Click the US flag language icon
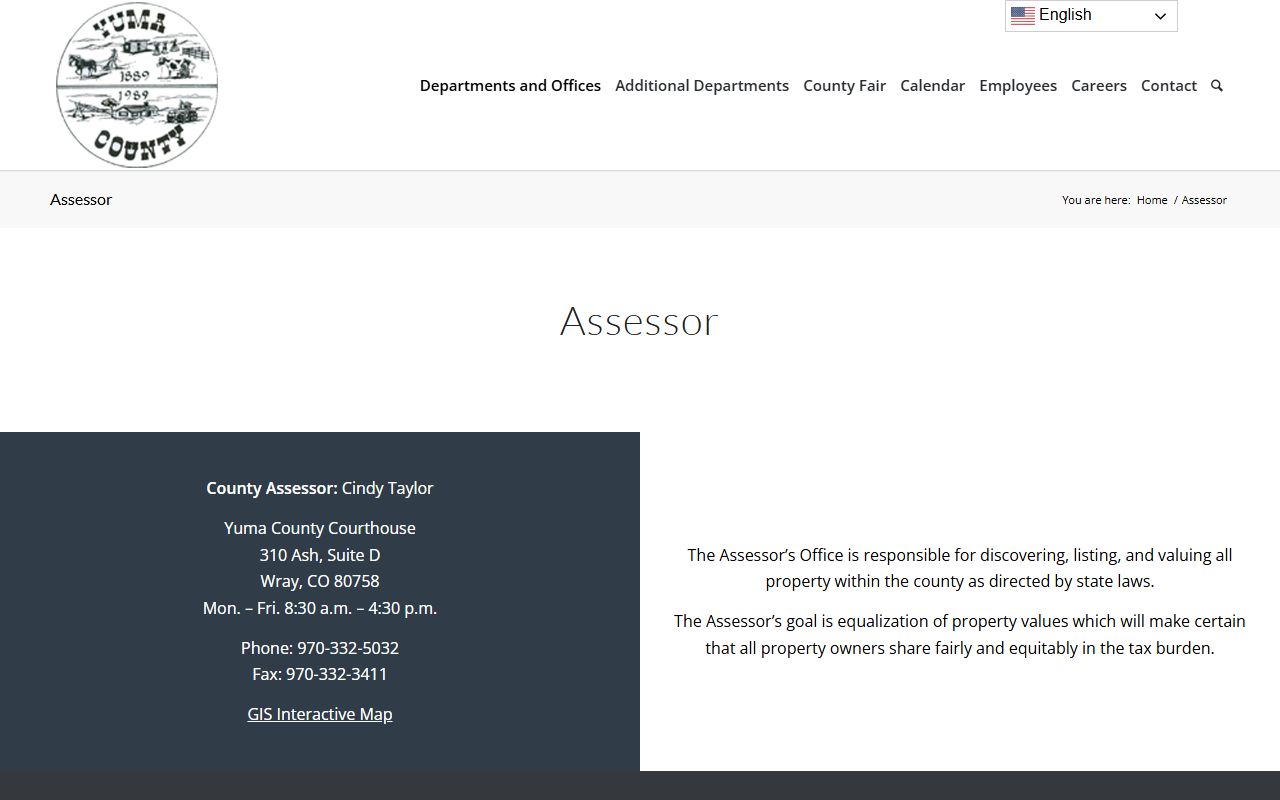 click(1023, 15)
